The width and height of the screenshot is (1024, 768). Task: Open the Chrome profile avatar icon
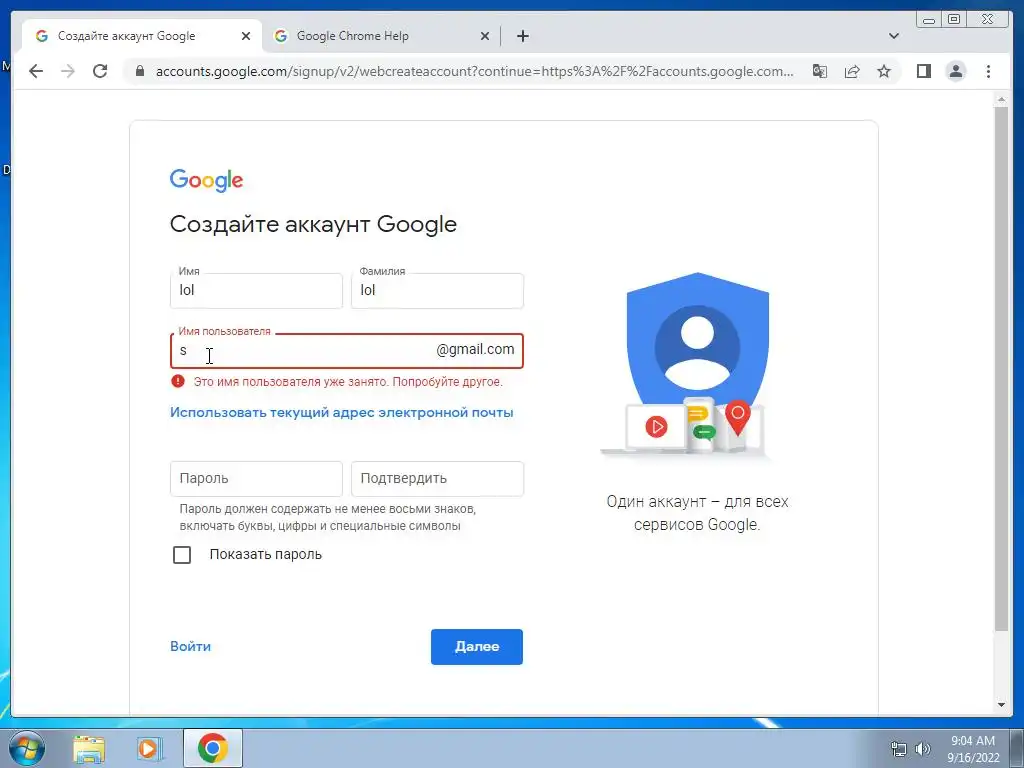click(x=955, y=71)
